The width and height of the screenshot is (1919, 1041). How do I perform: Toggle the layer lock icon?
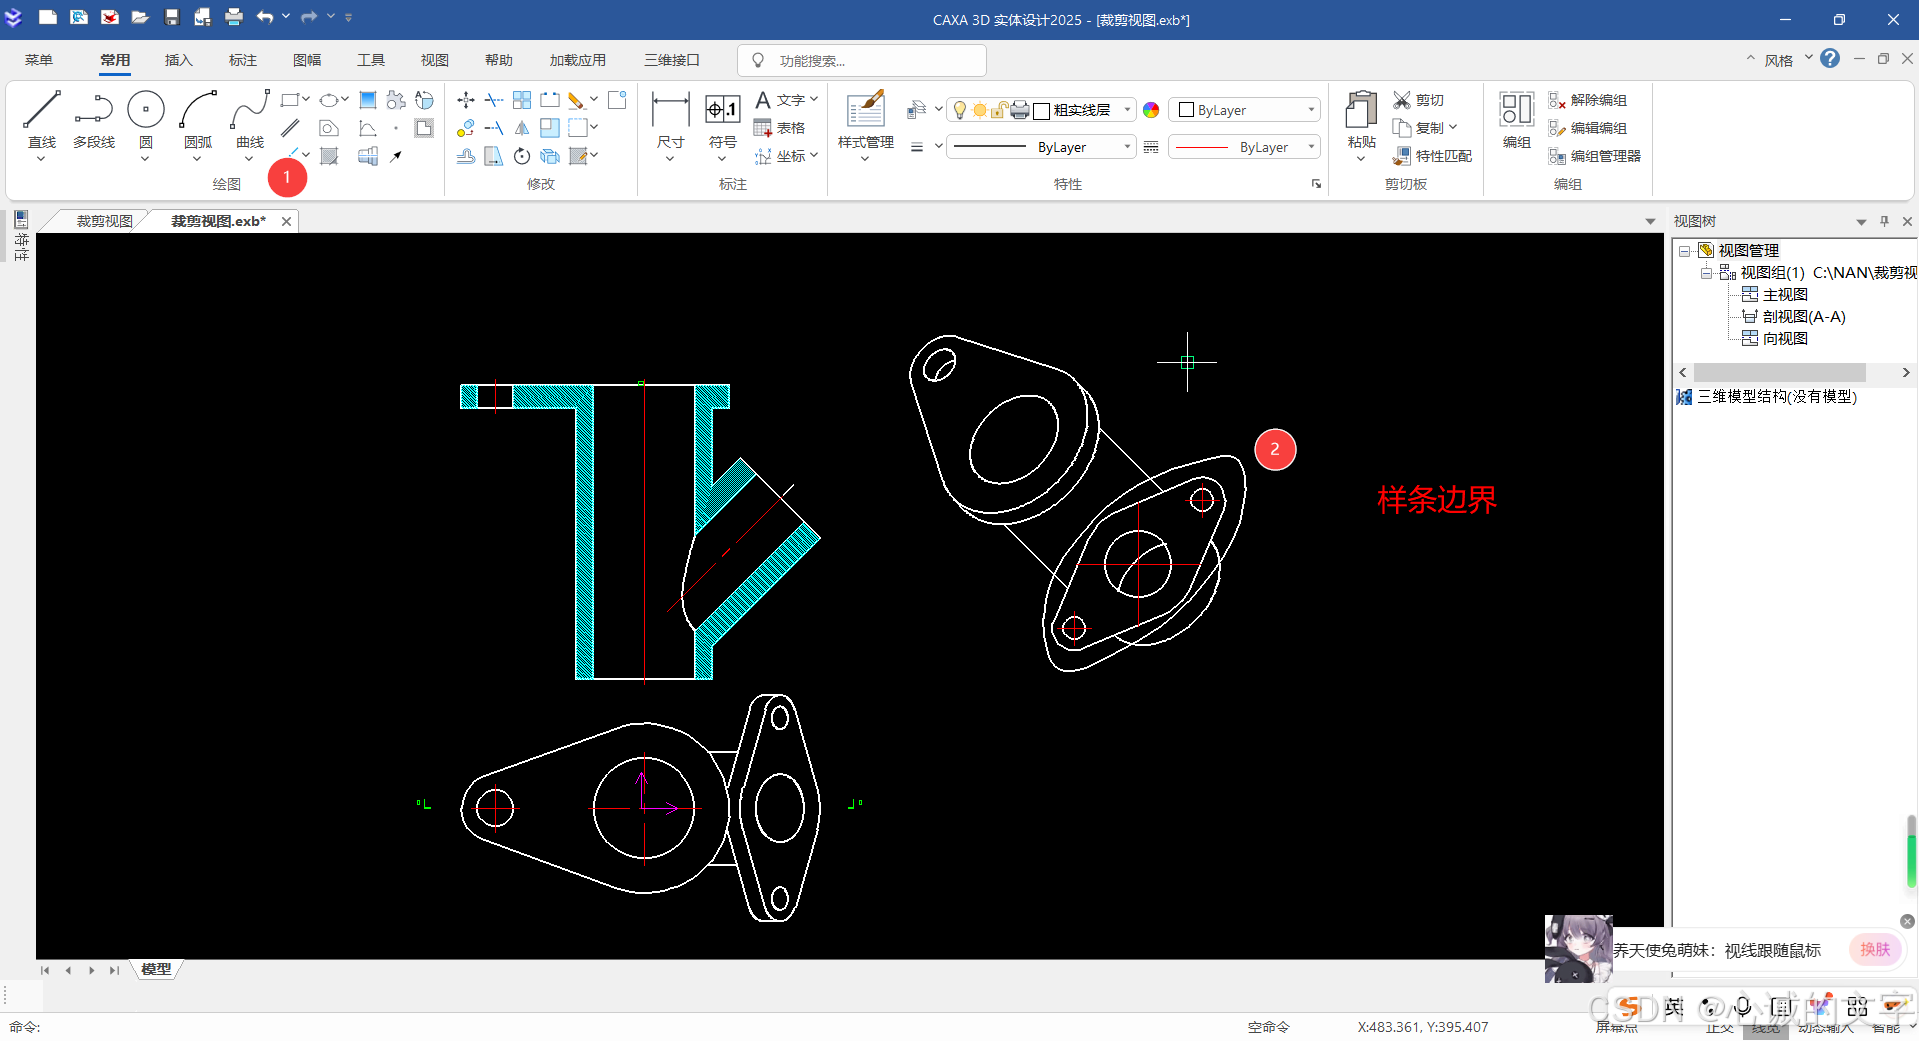pos(999,110)
